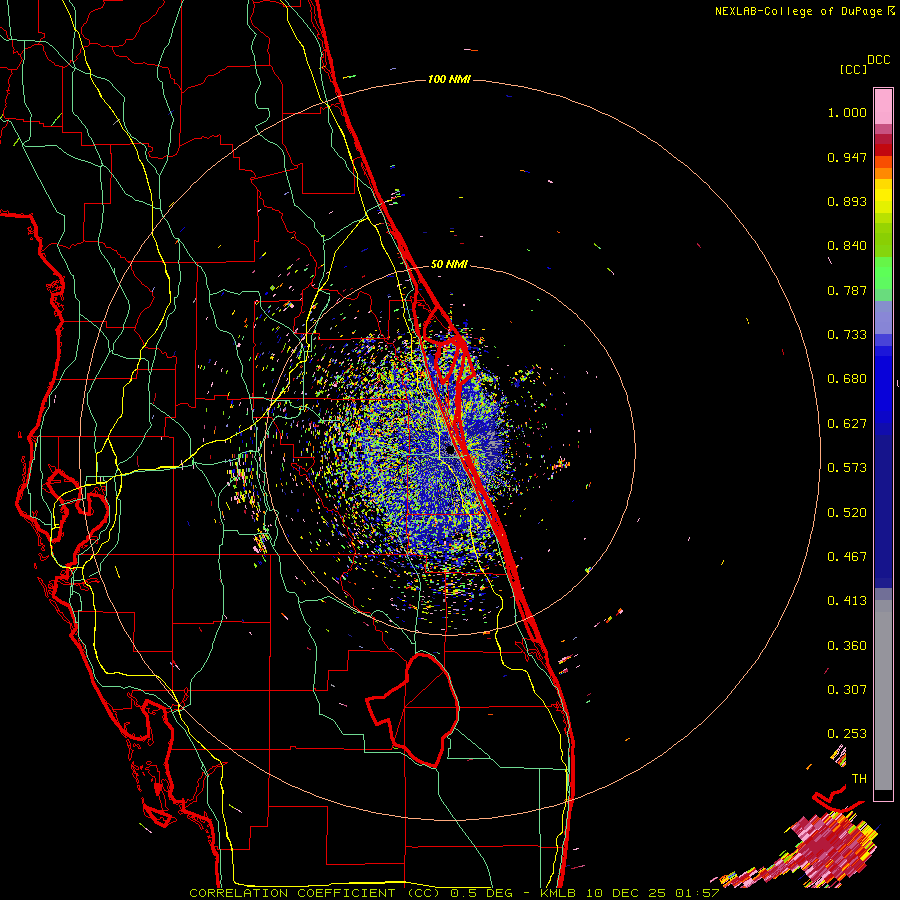Select the 0.947 scale value
The height and width of the screenshot is (900, 900).
[847, 157]
